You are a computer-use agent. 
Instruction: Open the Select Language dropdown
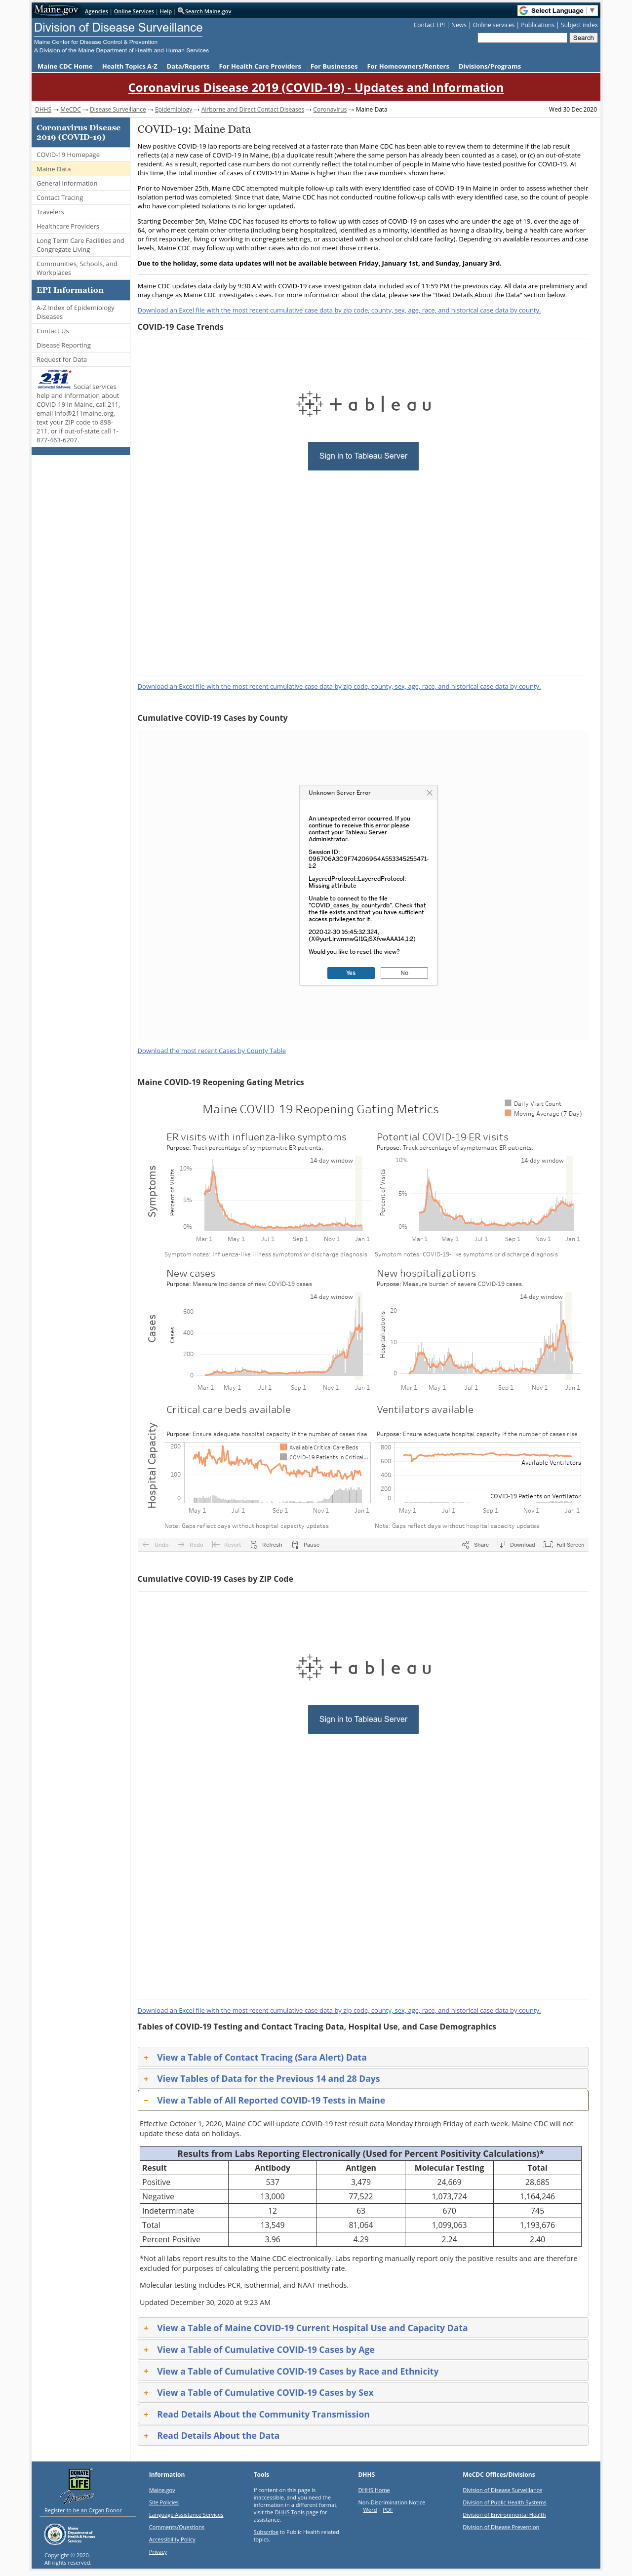tap(557, 11)
